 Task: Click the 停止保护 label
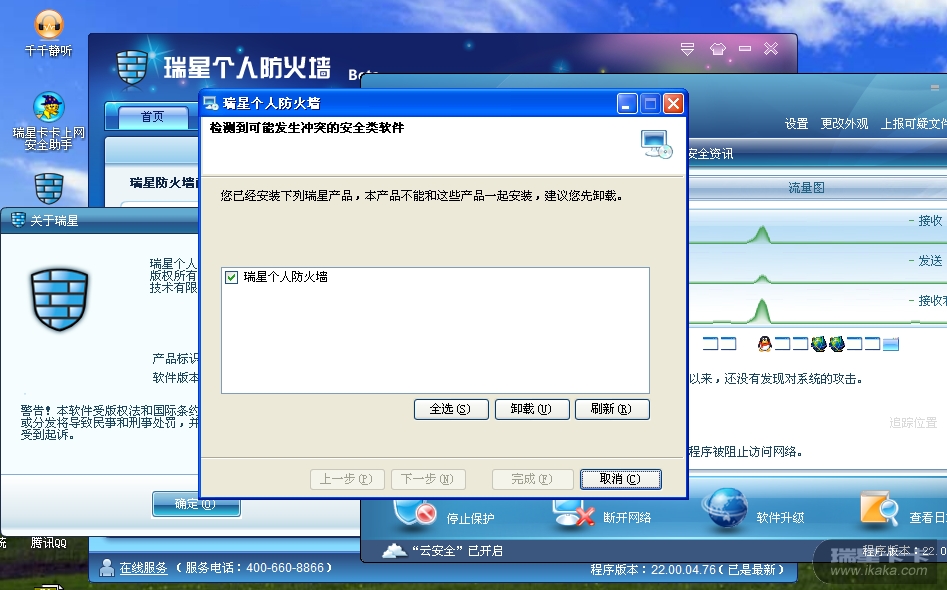[470, 518]
